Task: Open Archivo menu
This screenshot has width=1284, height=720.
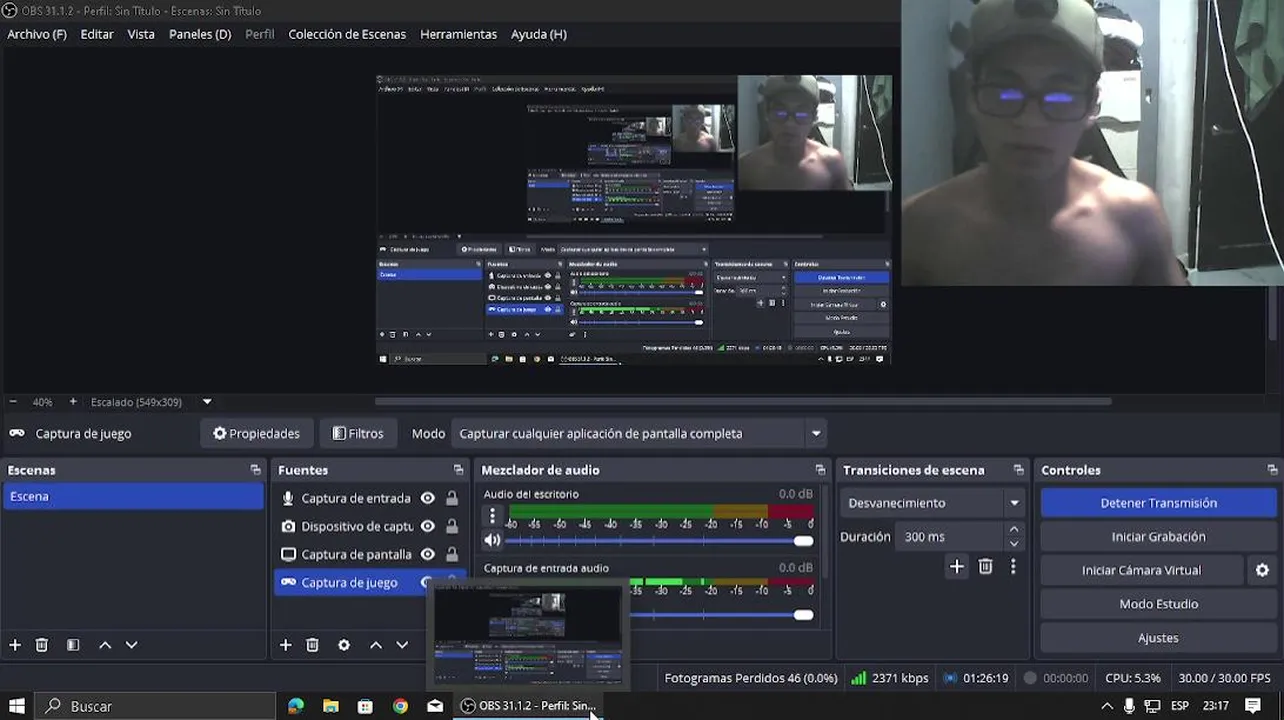Action: click(37, 34)
